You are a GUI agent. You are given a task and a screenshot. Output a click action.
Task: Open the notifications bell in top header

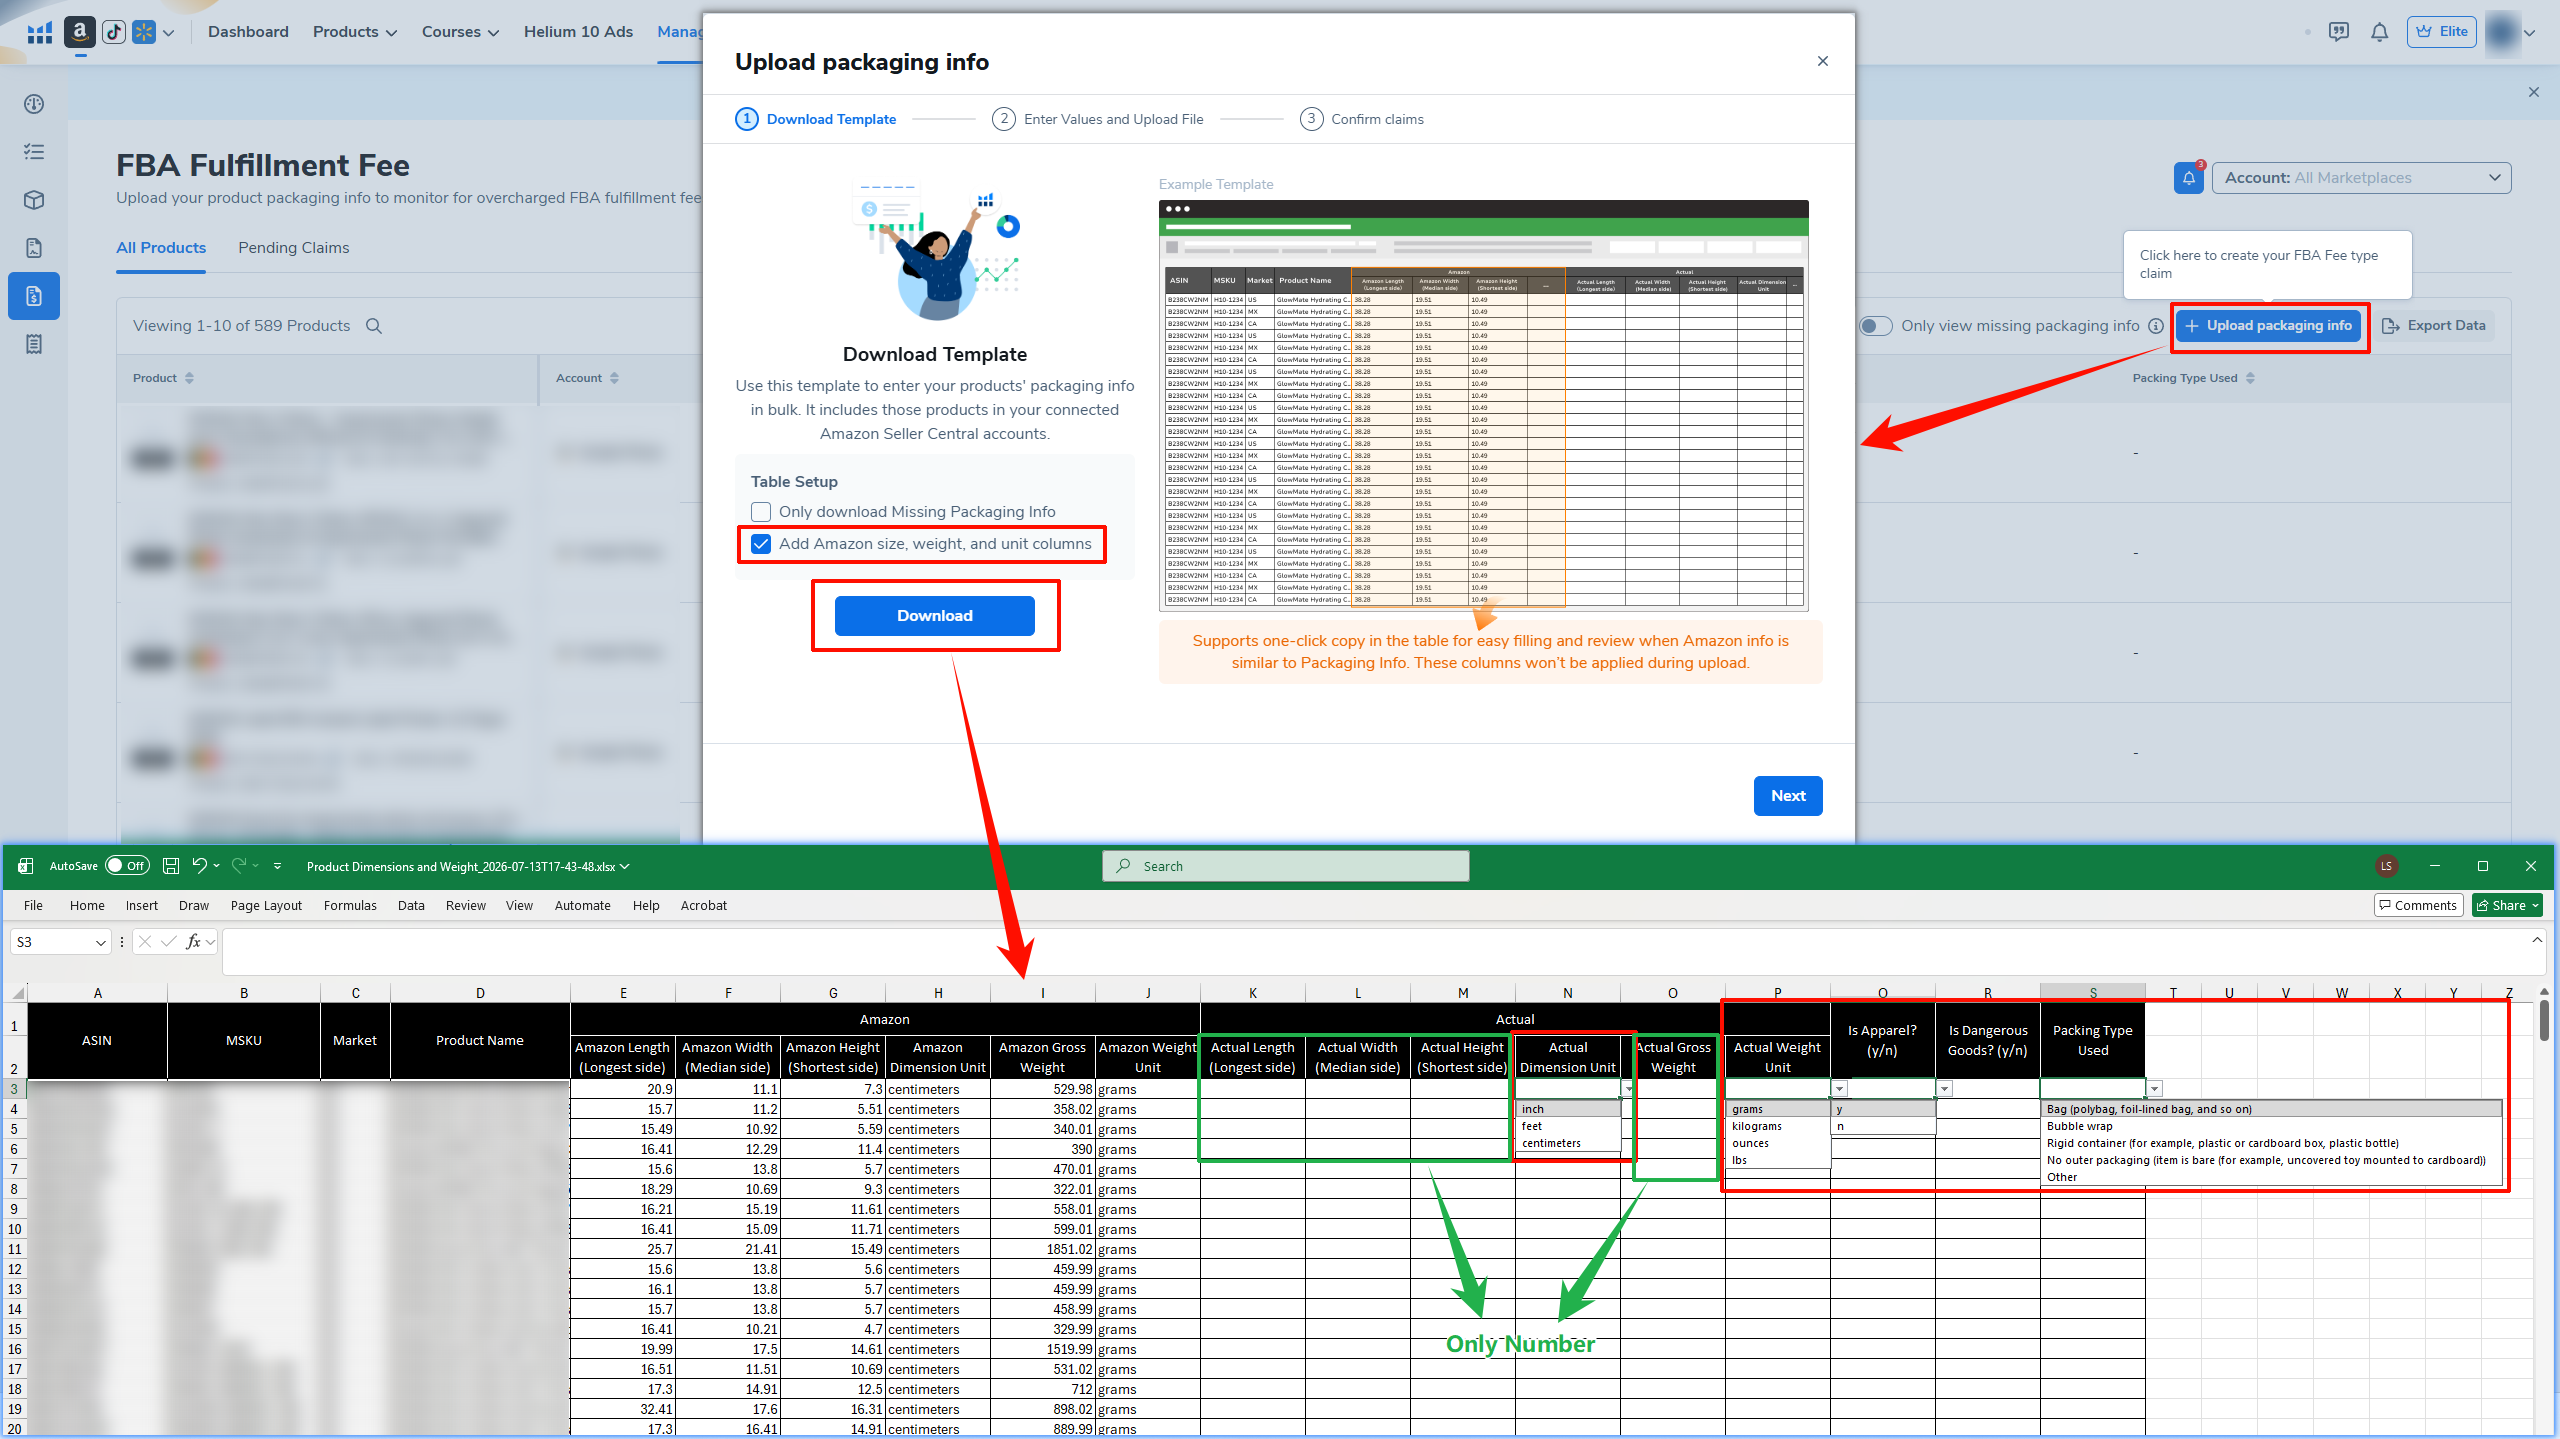tap(2380, 32)
